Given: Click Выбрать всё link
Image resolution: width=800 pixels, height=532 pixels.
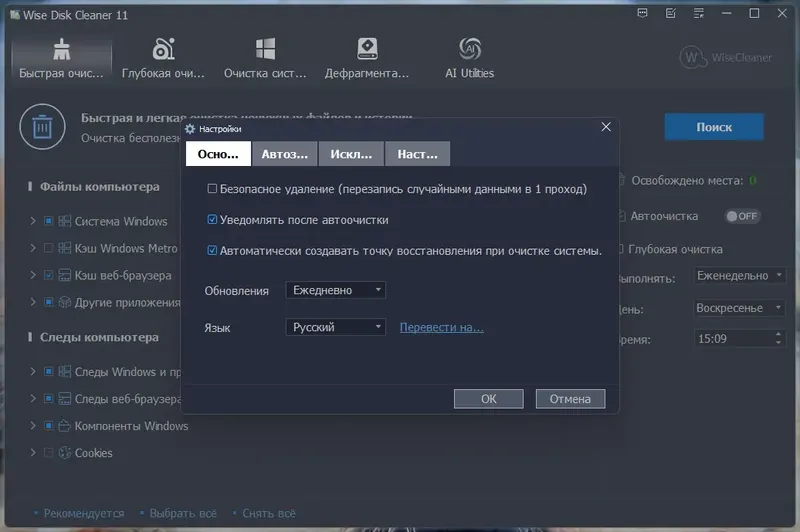Looking at the screenshot, I should click(183, 513).
